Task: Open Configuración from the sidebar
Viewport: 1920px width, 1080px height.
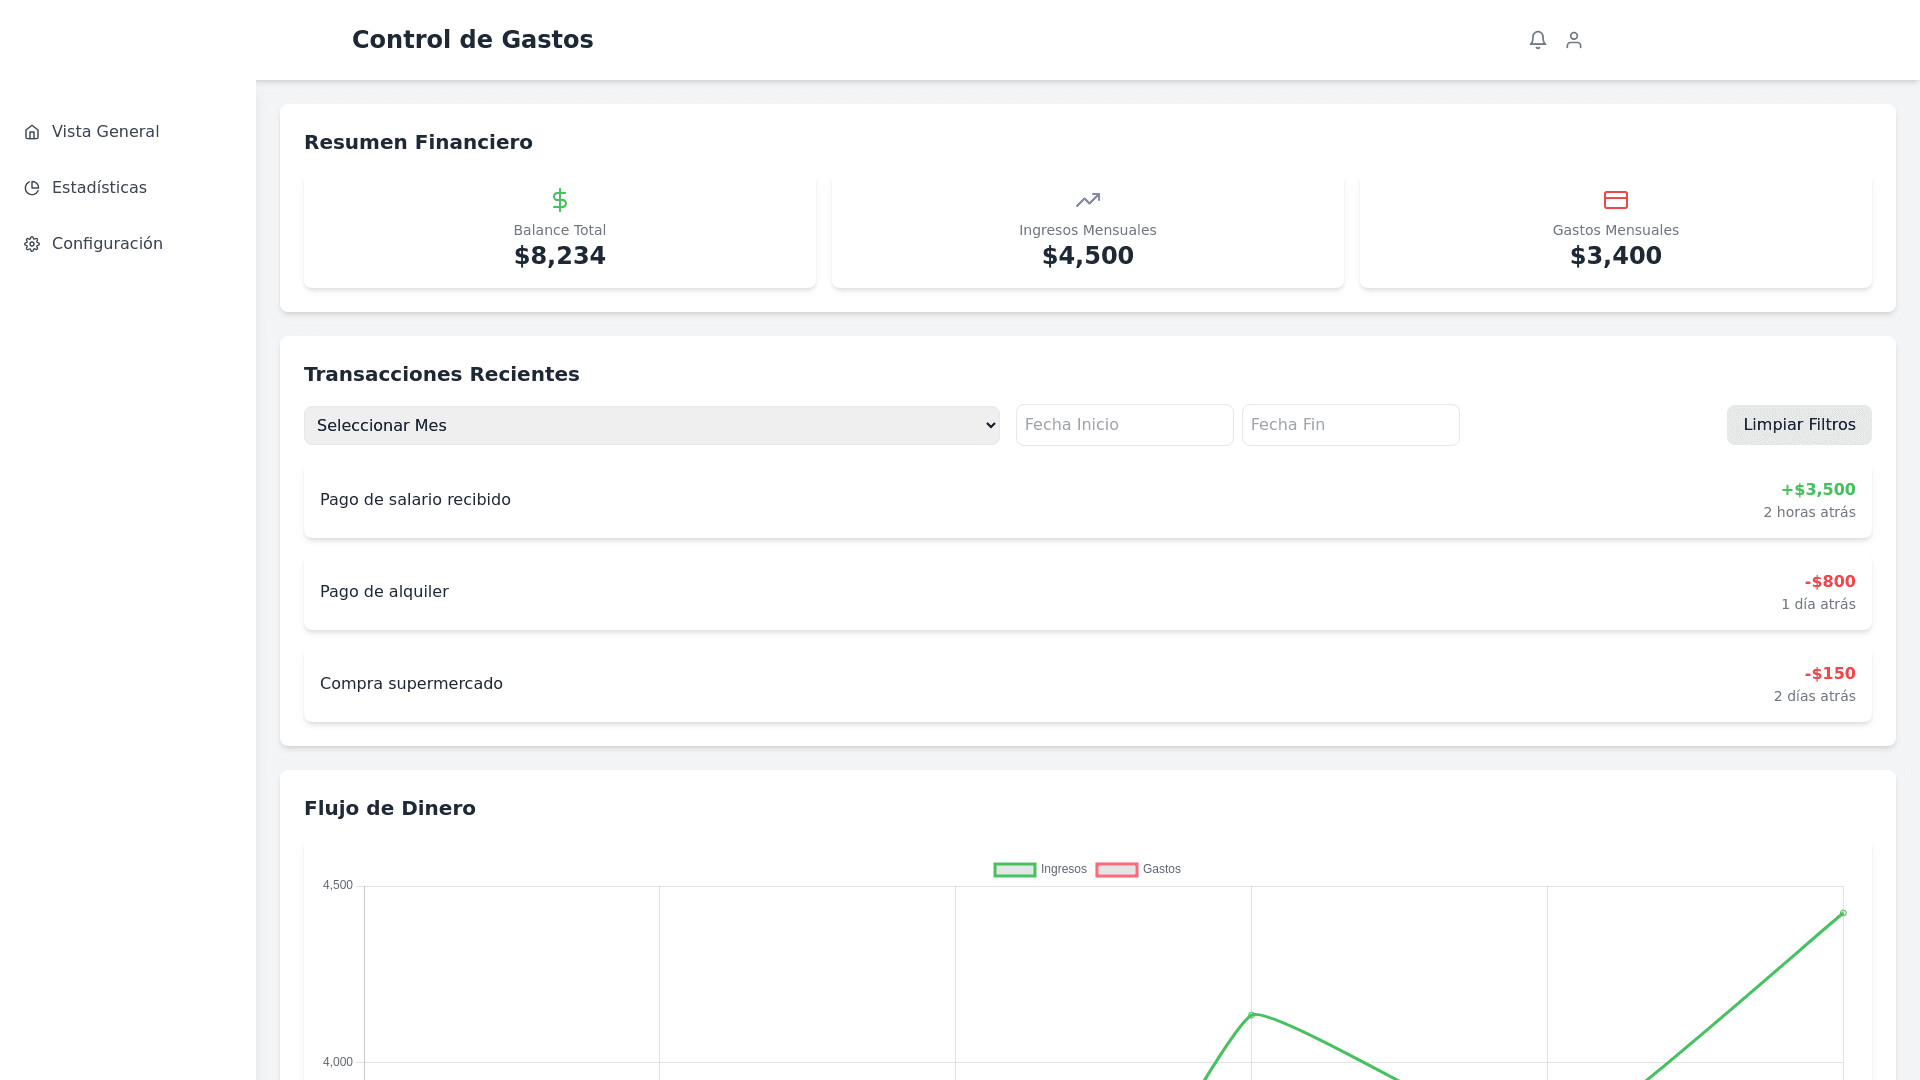Action: click(107, 244)
